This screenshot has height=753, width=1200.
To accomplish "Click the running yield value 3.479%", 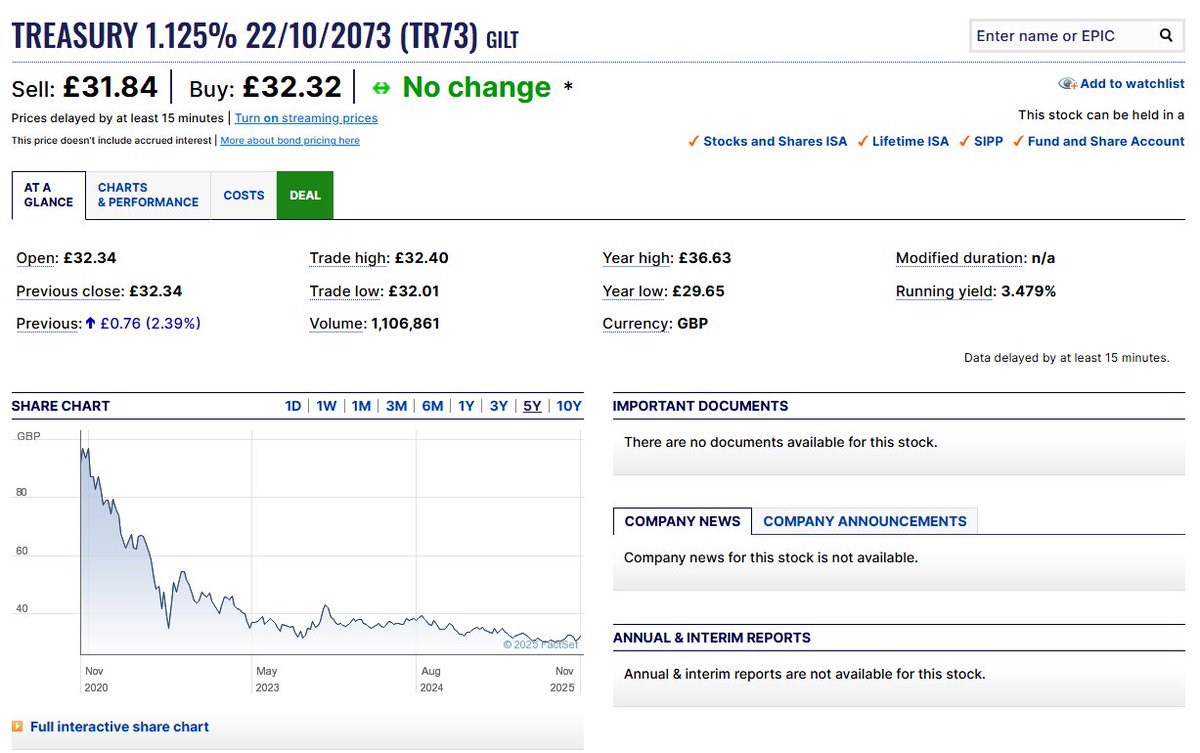I will (1028, 291).
